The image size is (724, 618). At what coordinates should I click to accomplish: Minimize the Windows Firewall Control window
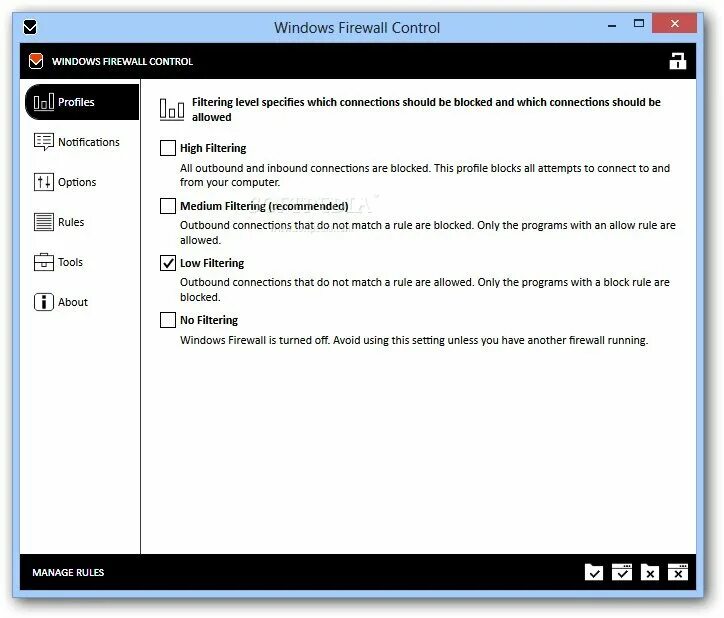[x=612, y=25]
